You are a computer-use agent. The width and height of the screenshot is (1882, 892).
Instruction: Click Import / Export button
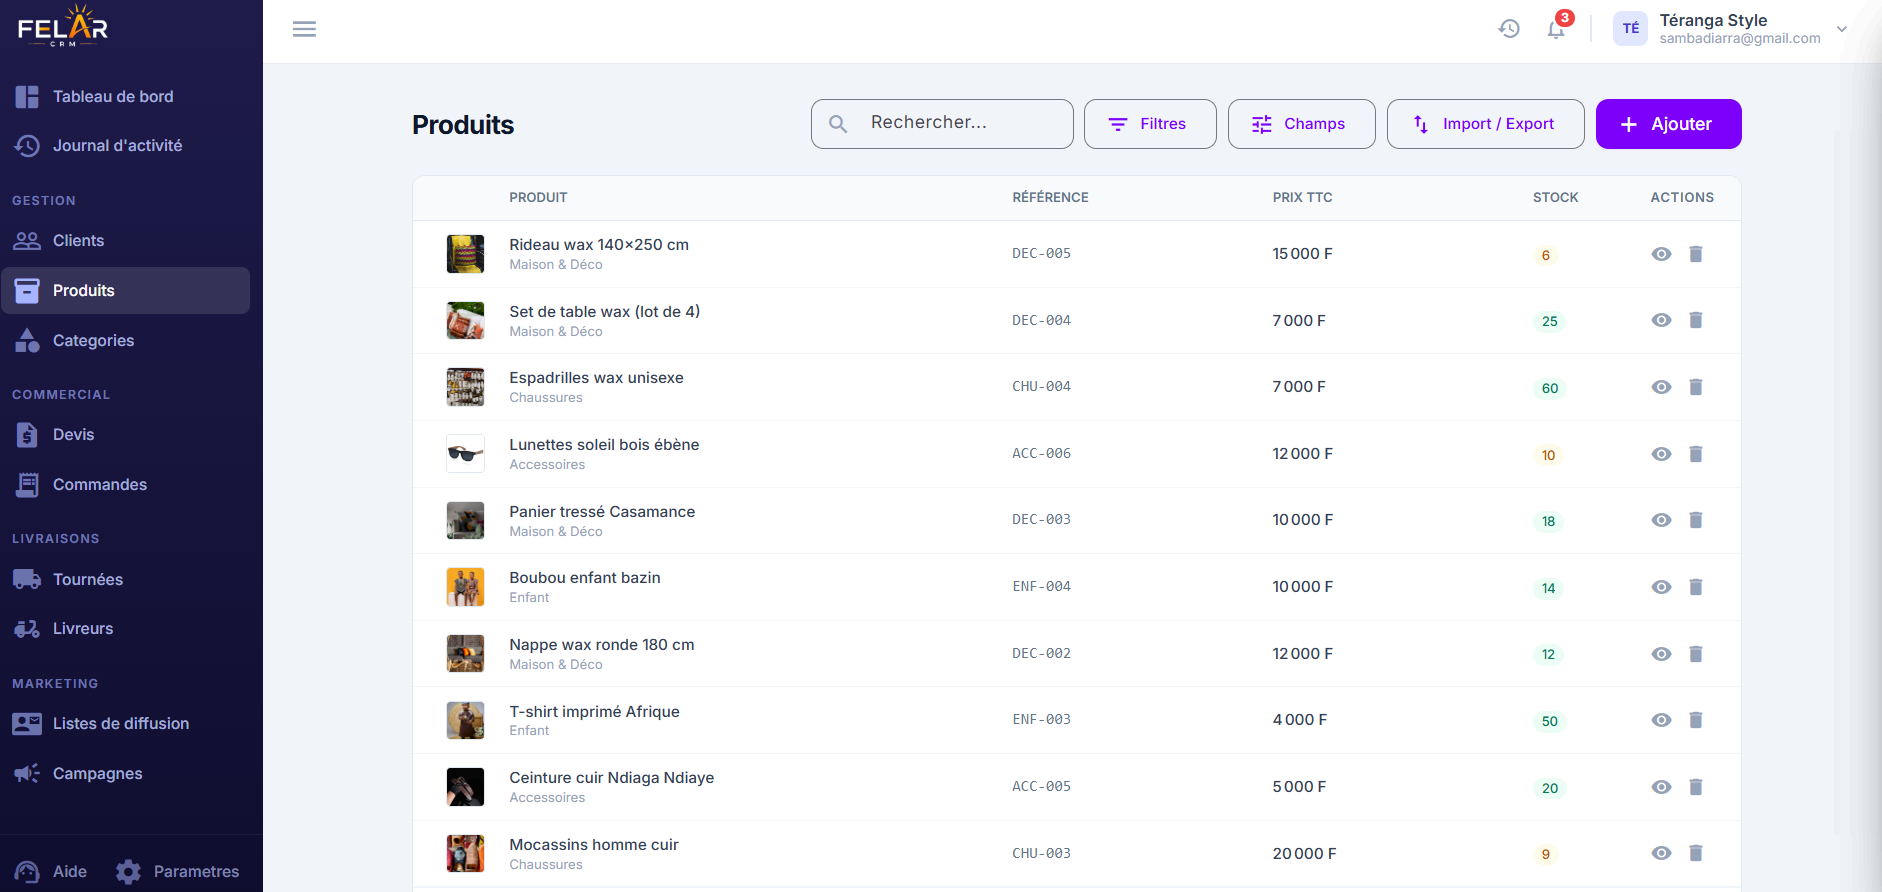click(x=1485, y=124)
